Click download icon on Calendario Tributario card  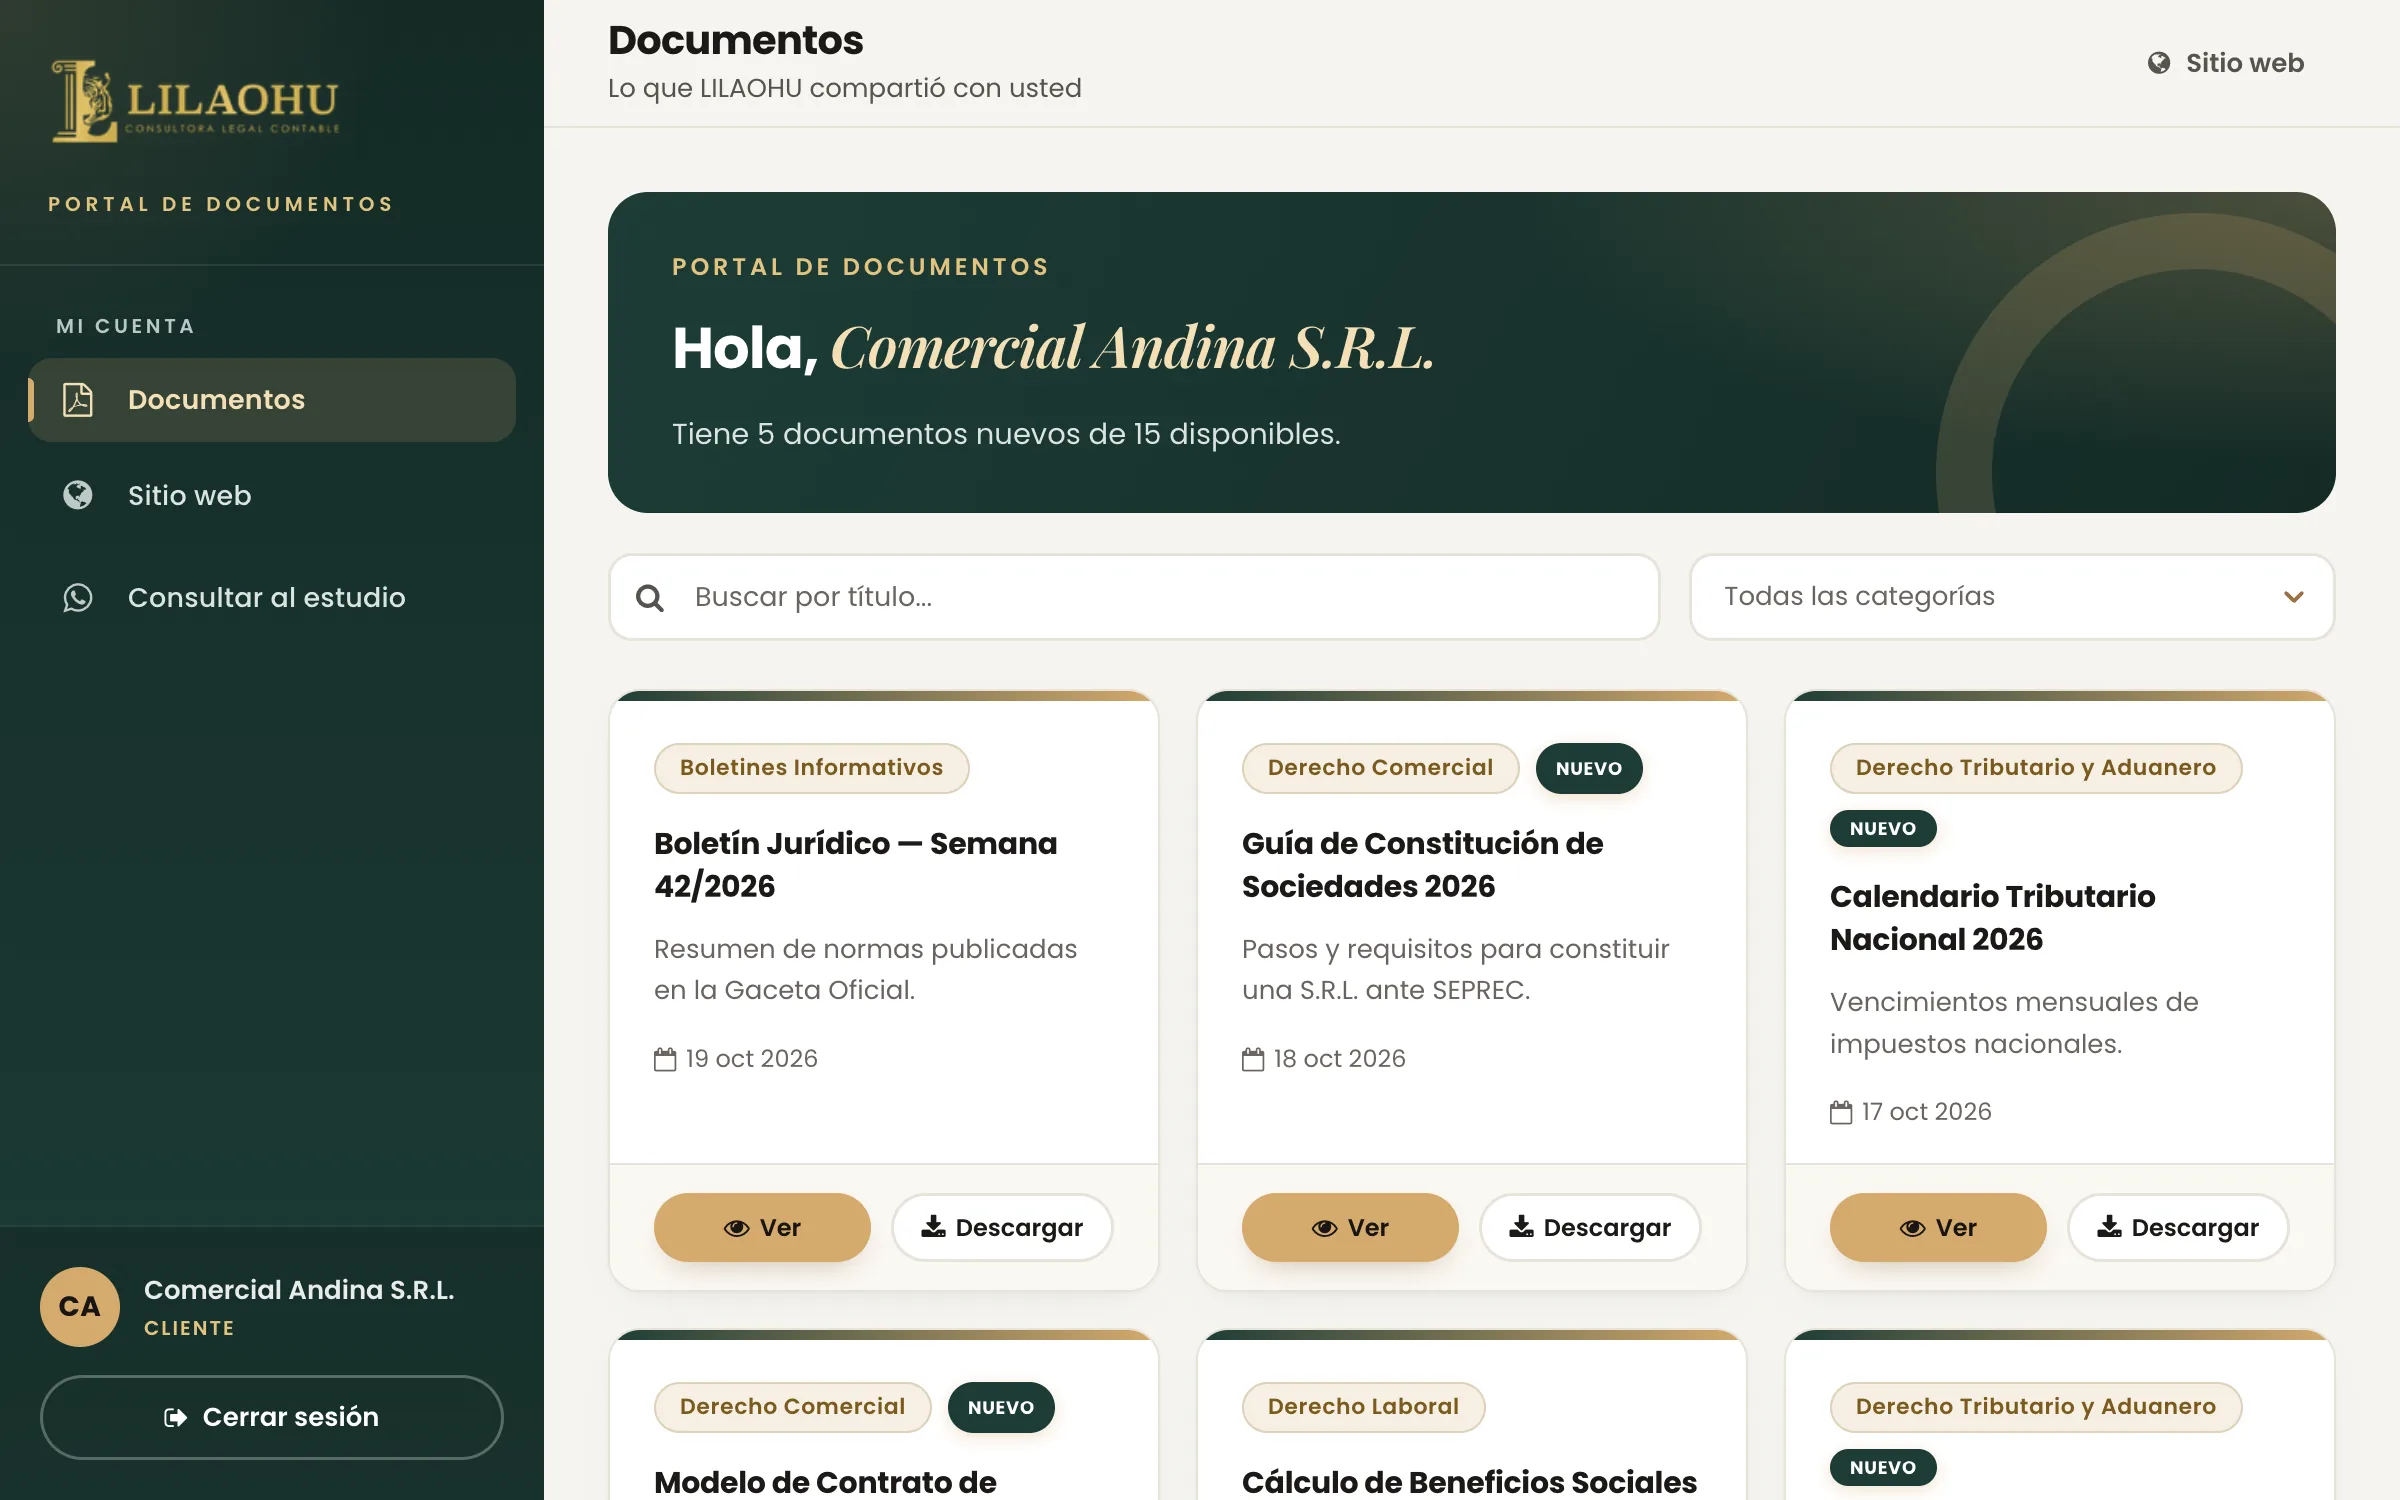[x=2109, y=1226]
